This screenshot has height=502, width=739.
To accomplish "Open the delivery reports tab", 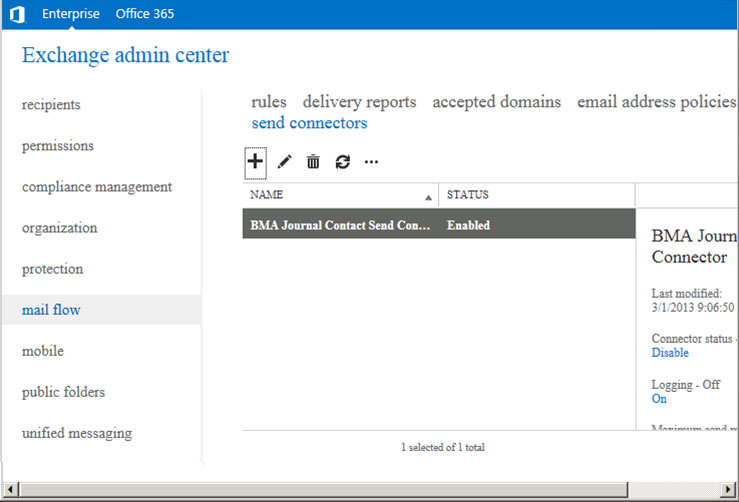I will (x=359, y=102).
